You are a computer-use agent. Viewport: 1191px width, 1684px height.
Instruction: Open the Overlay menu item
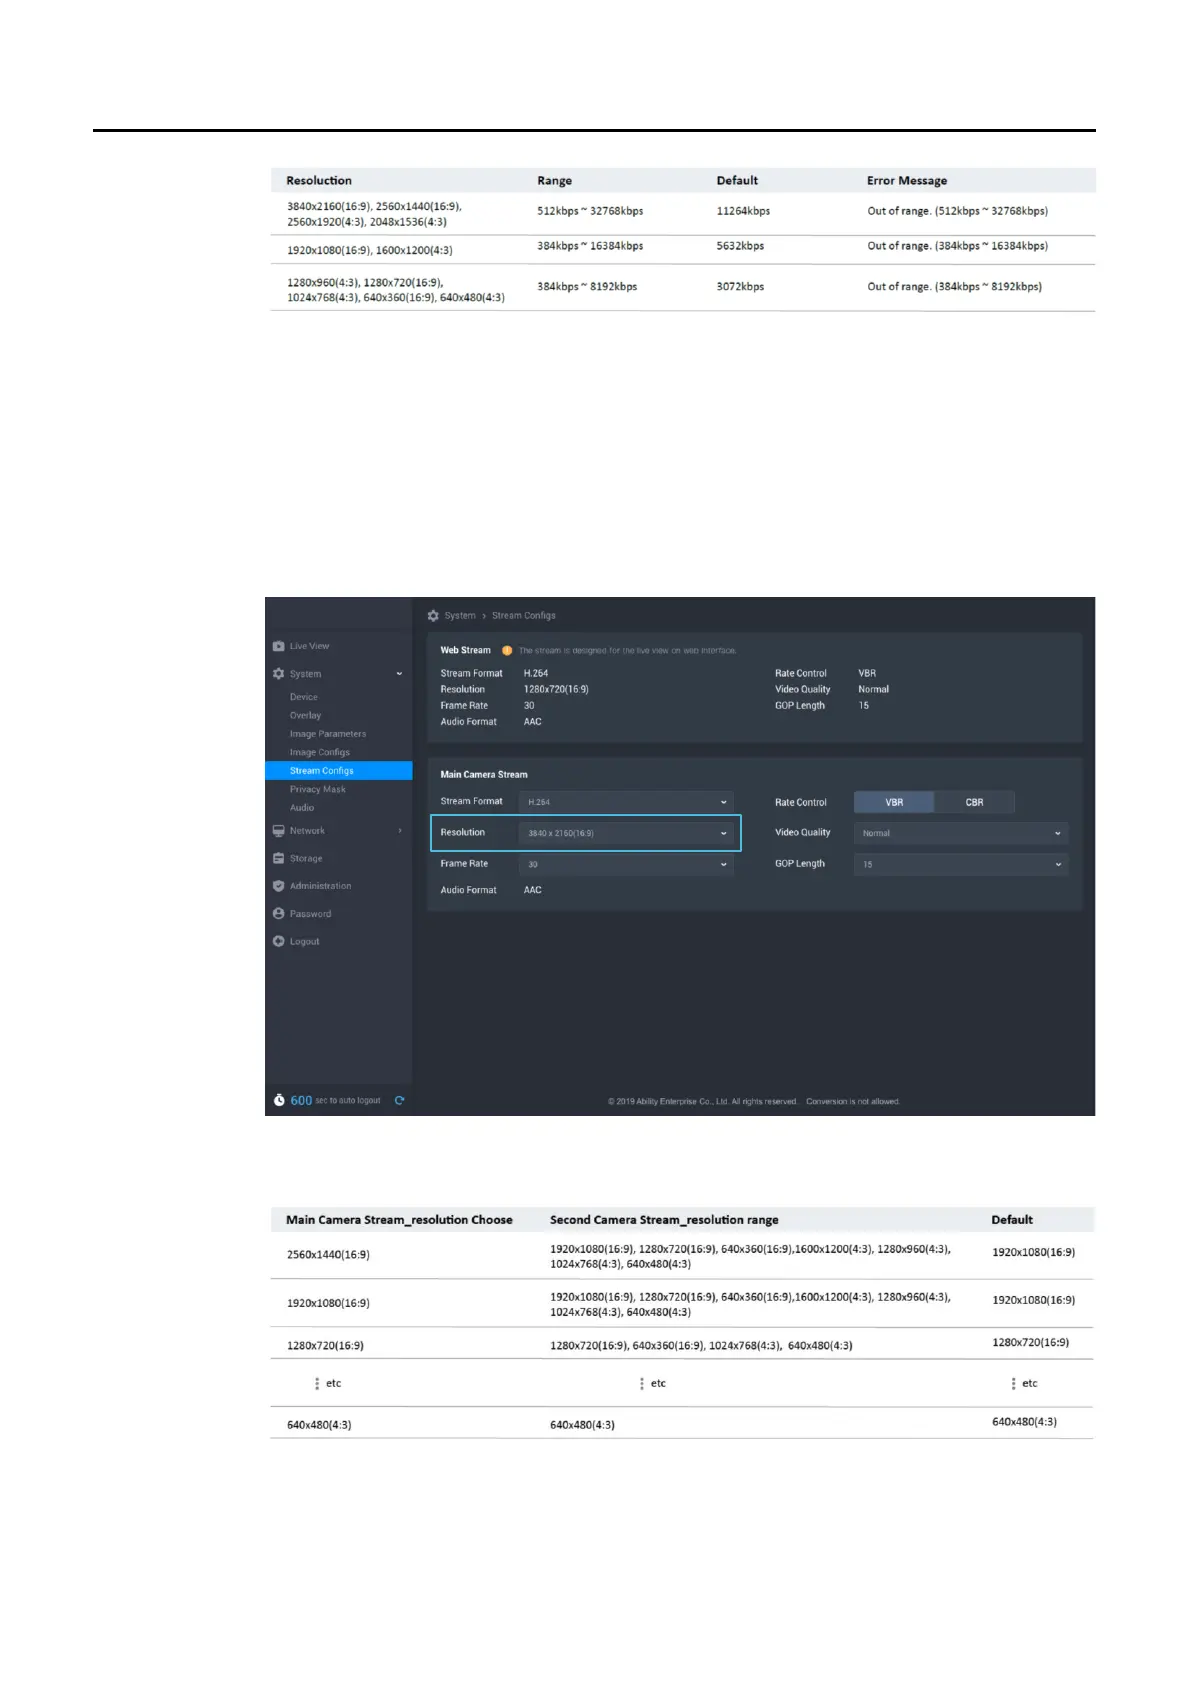click(x=306, y=716)
